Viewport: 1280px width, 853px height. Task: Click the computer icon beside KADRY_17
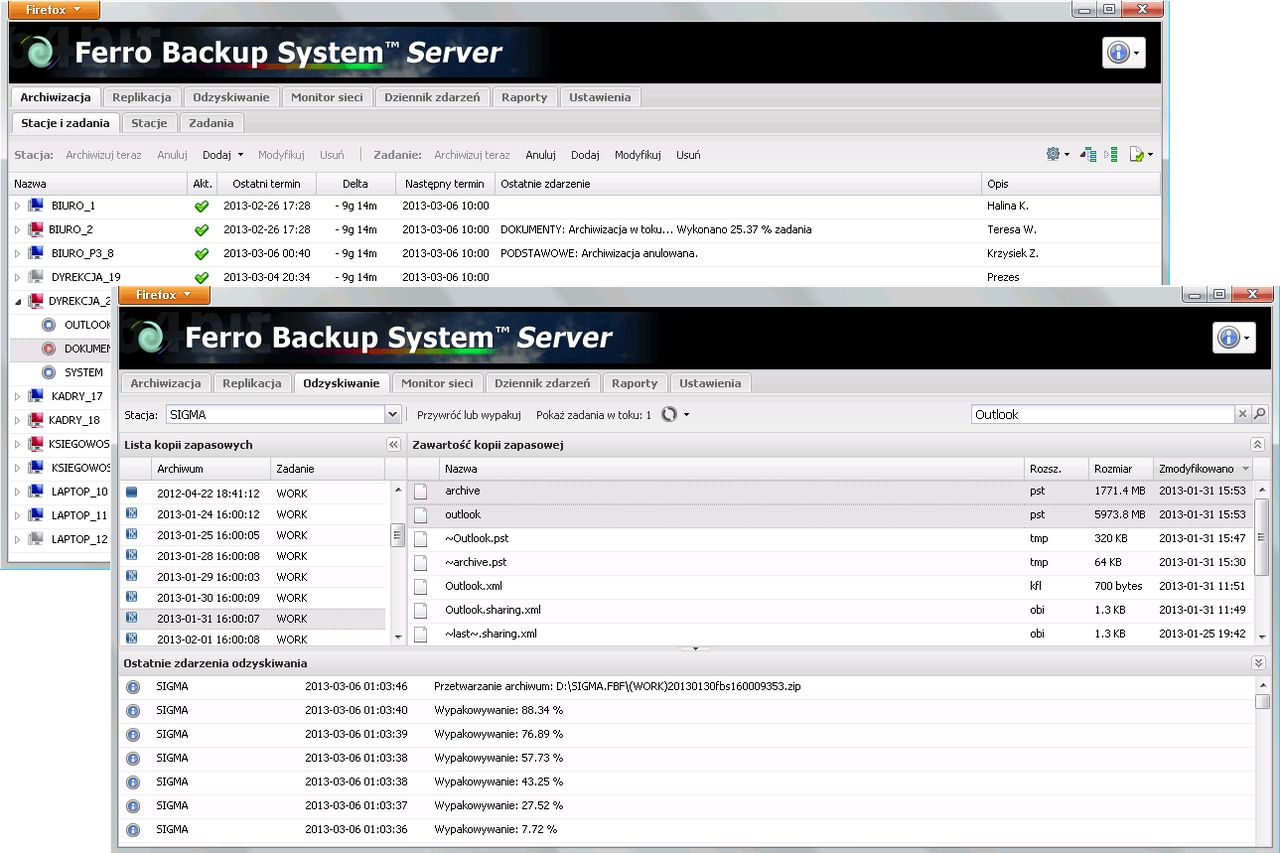point(36,397)
